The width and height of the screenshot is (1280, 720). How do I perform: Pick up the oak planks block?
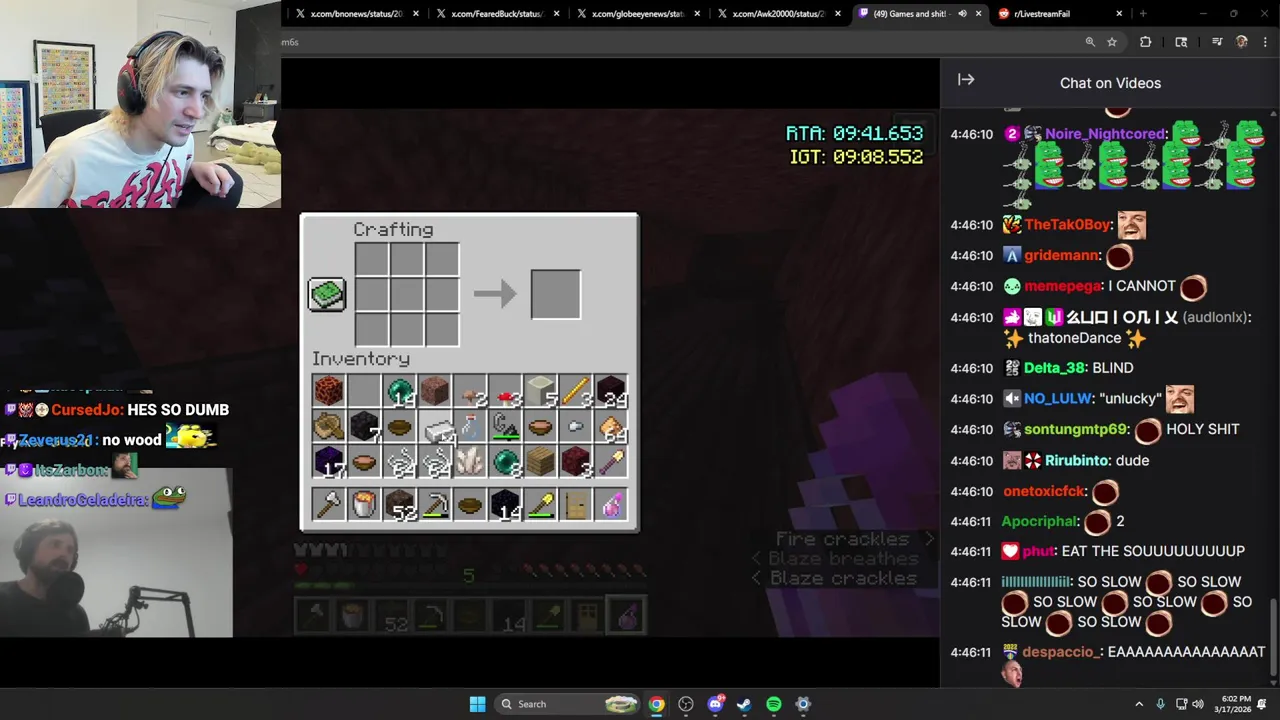(x=541, y=462)
